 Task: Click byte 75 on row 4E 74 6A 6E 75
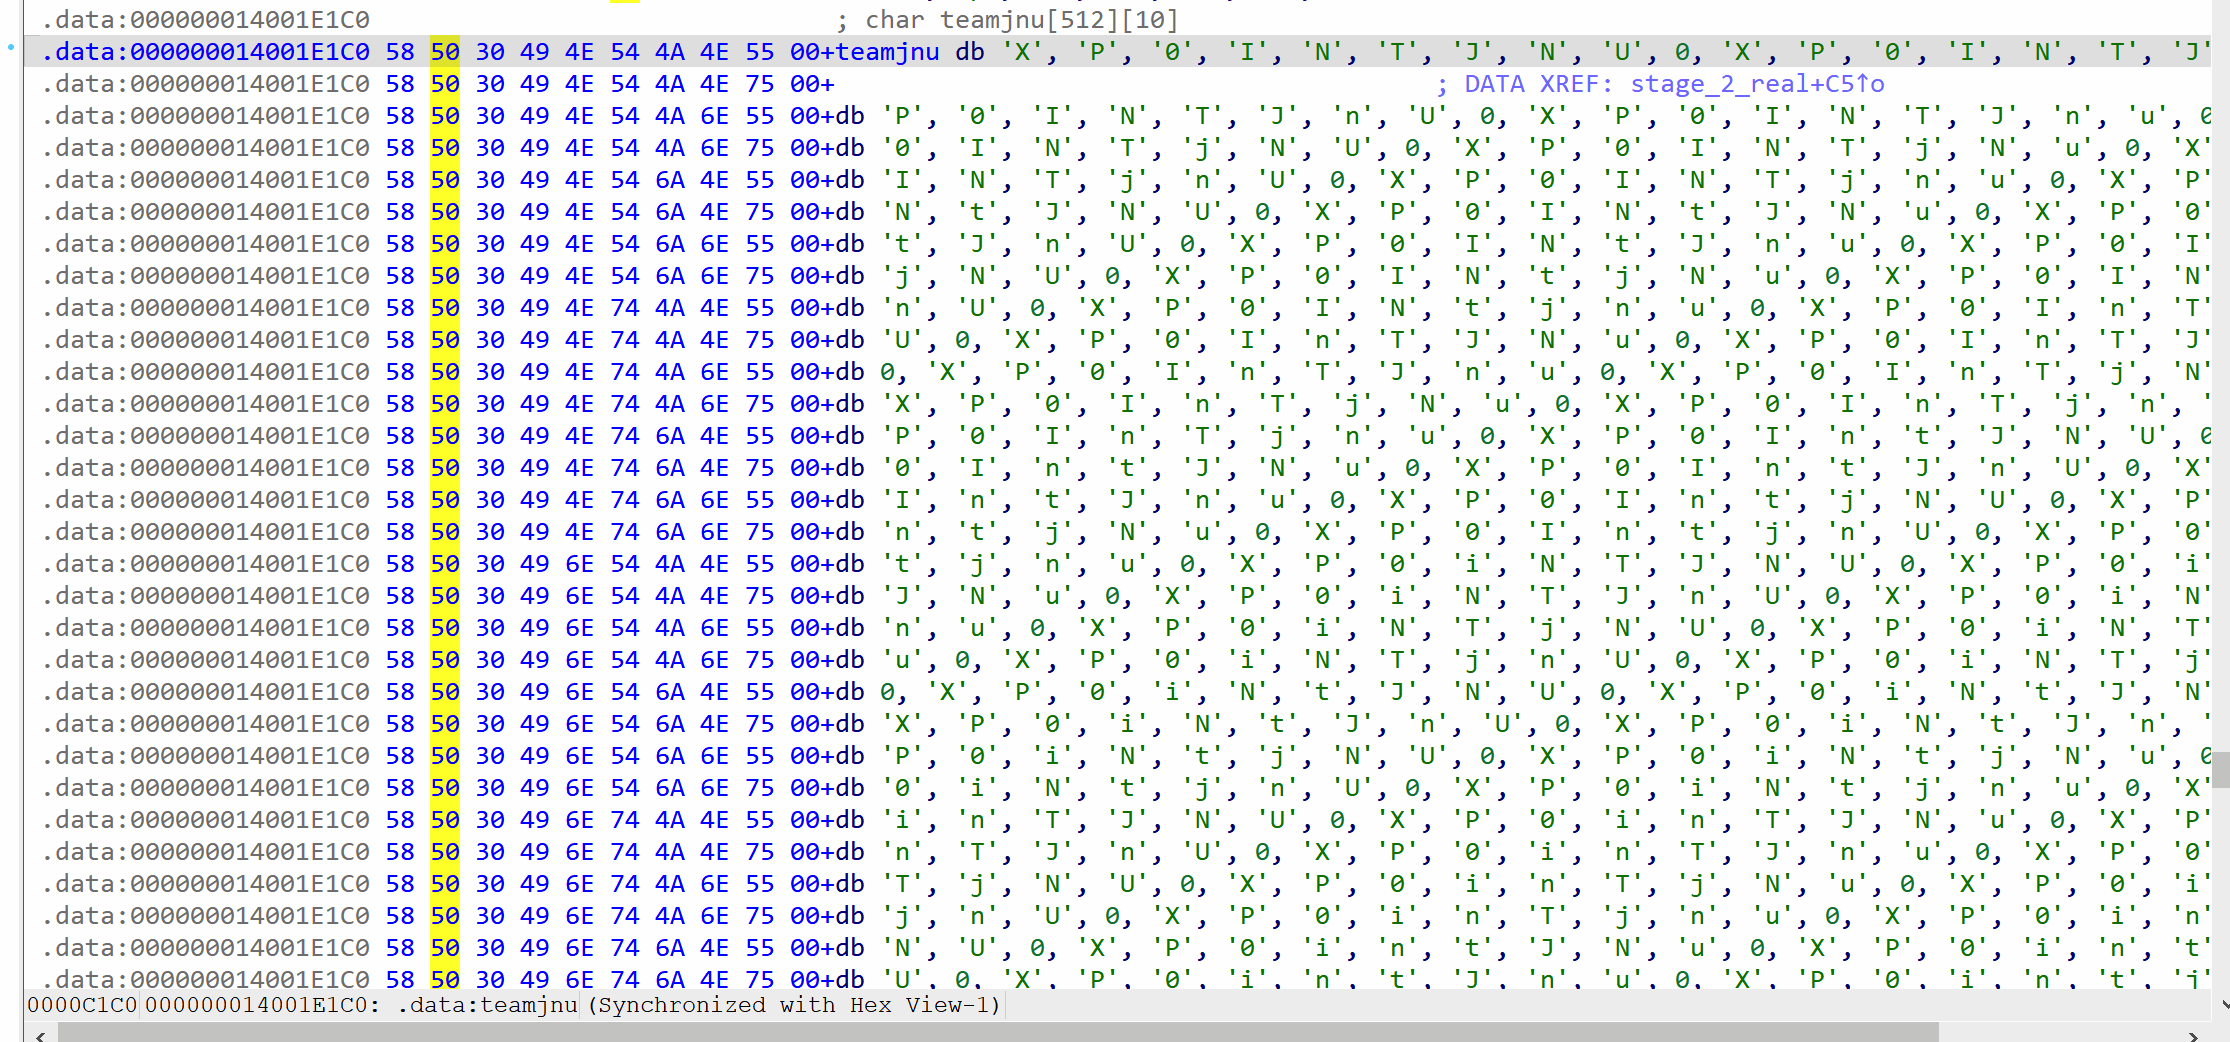[759, 532]
